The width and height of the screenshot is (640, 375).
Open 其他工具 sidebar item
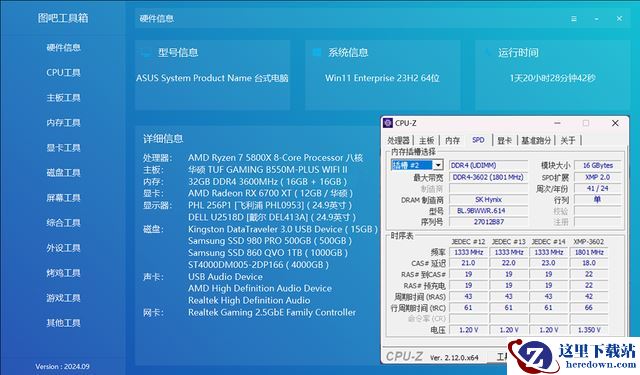coord(63,323)
